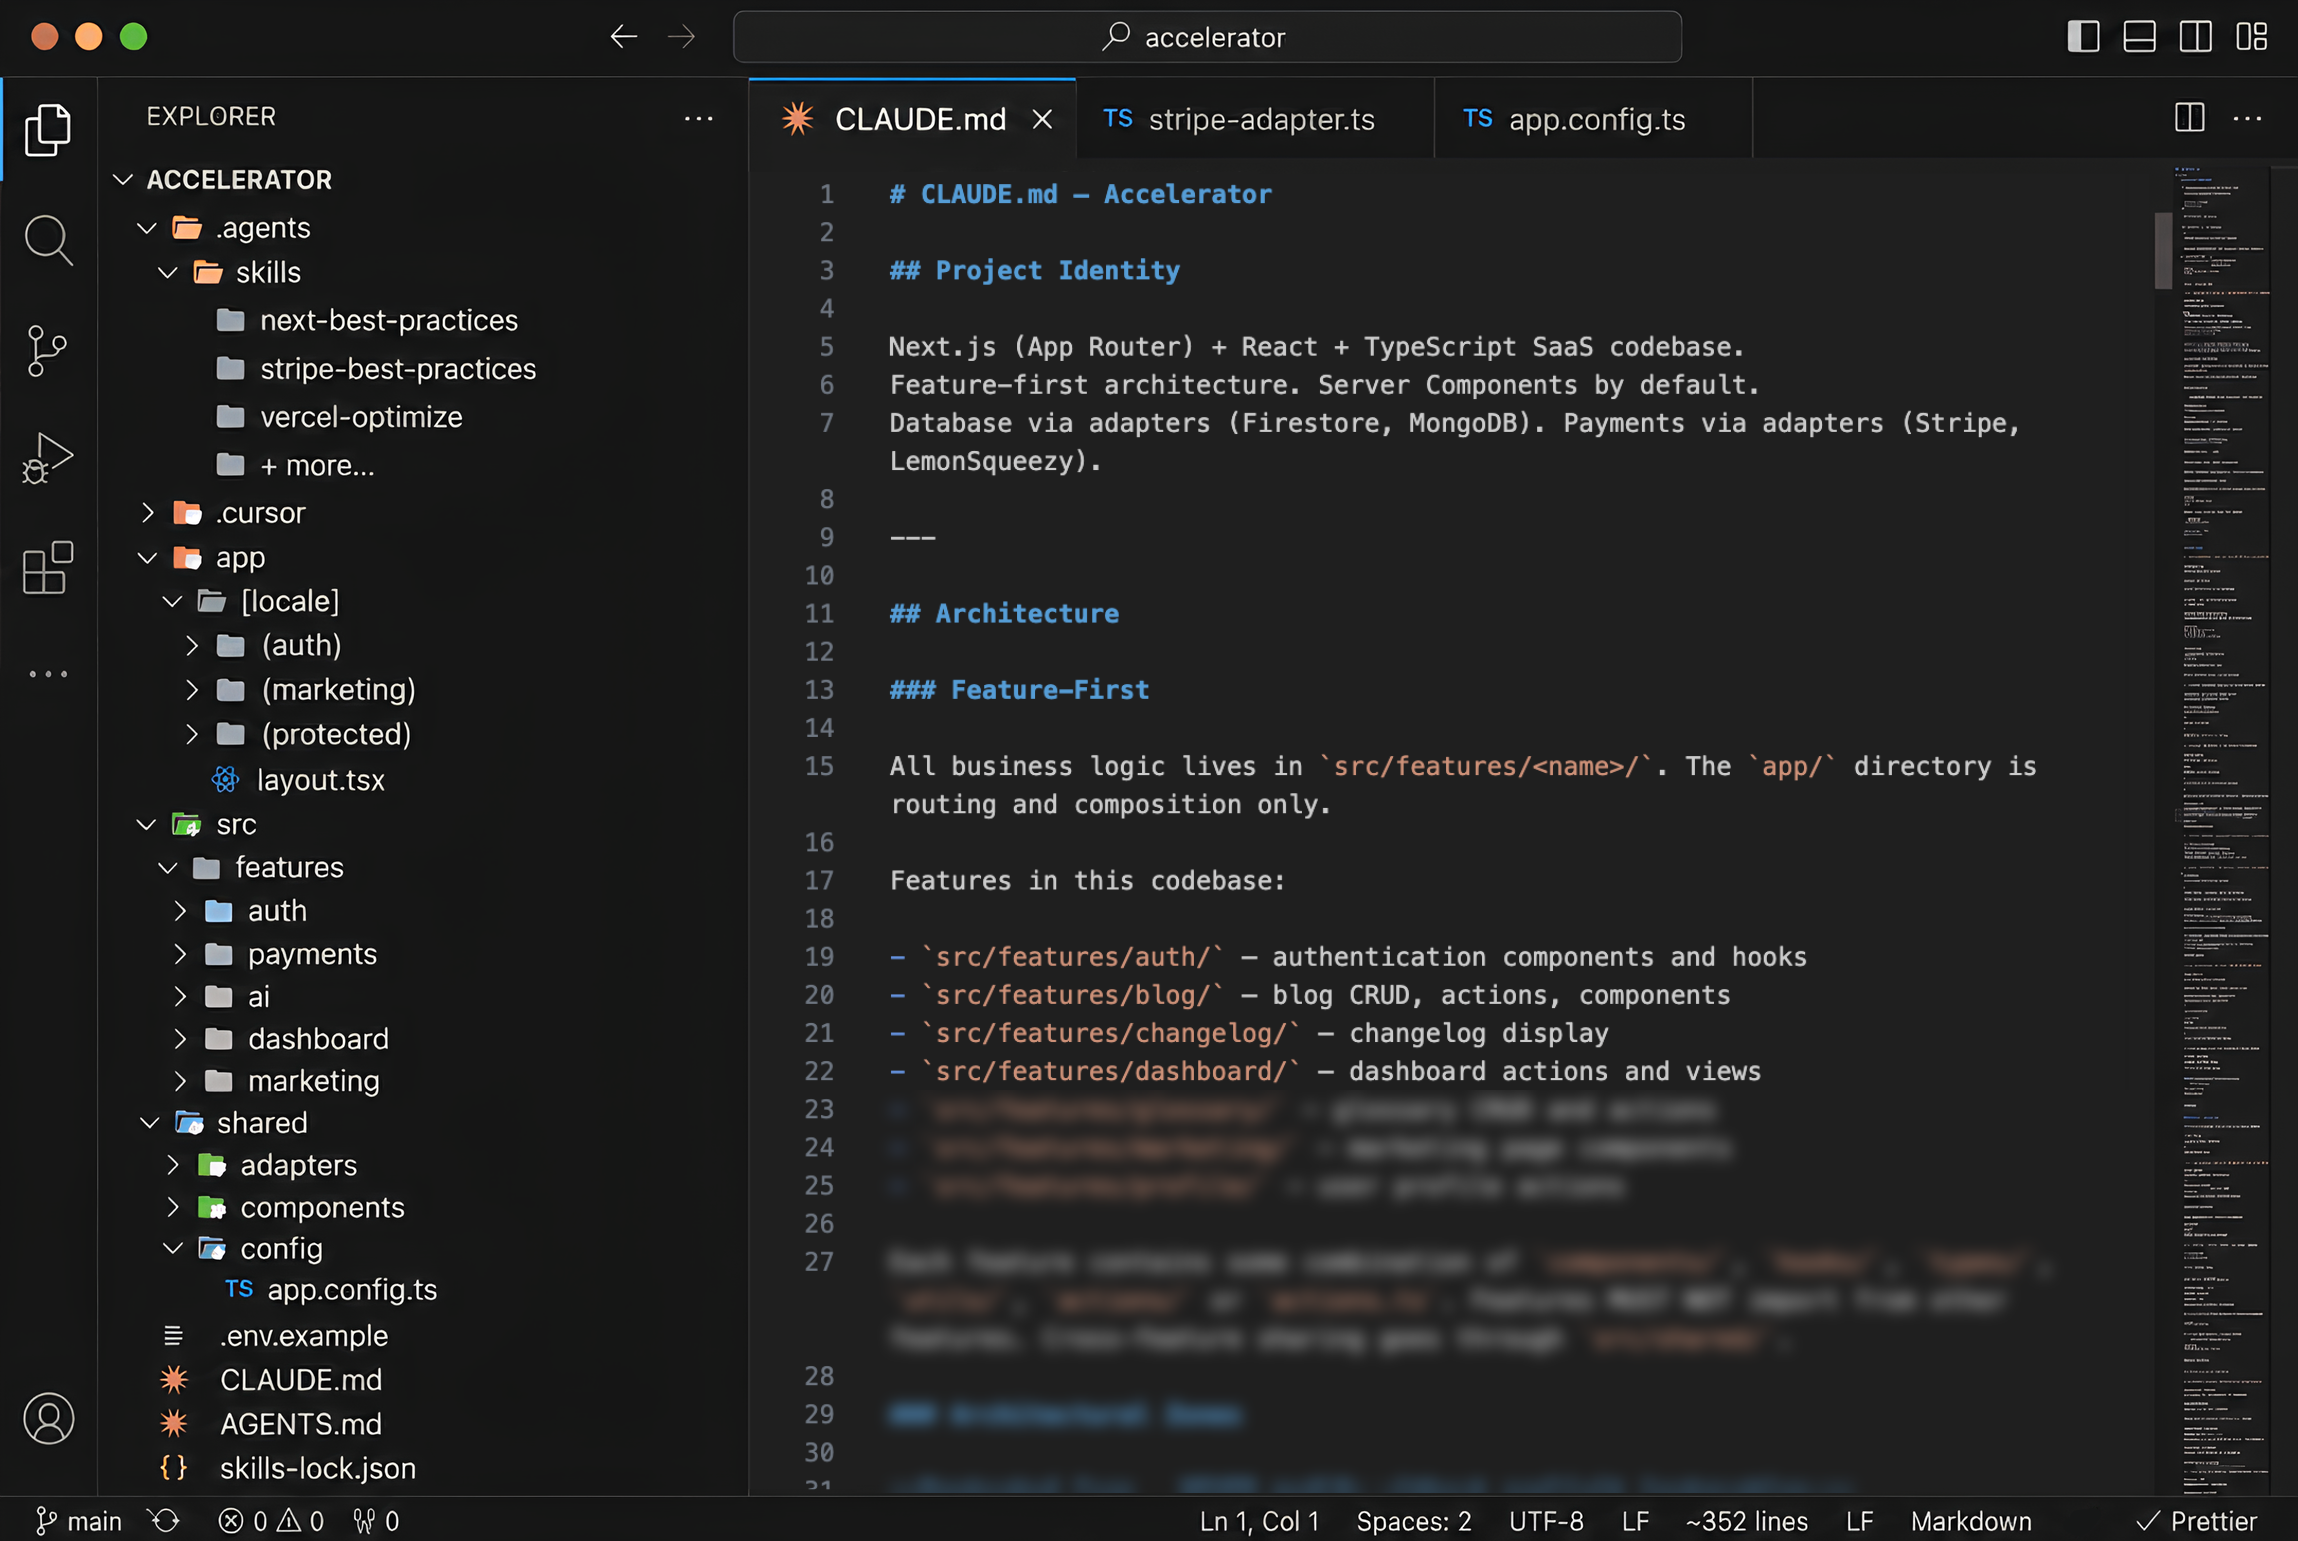Click the synchronize changes status icon

[165, 1521]
